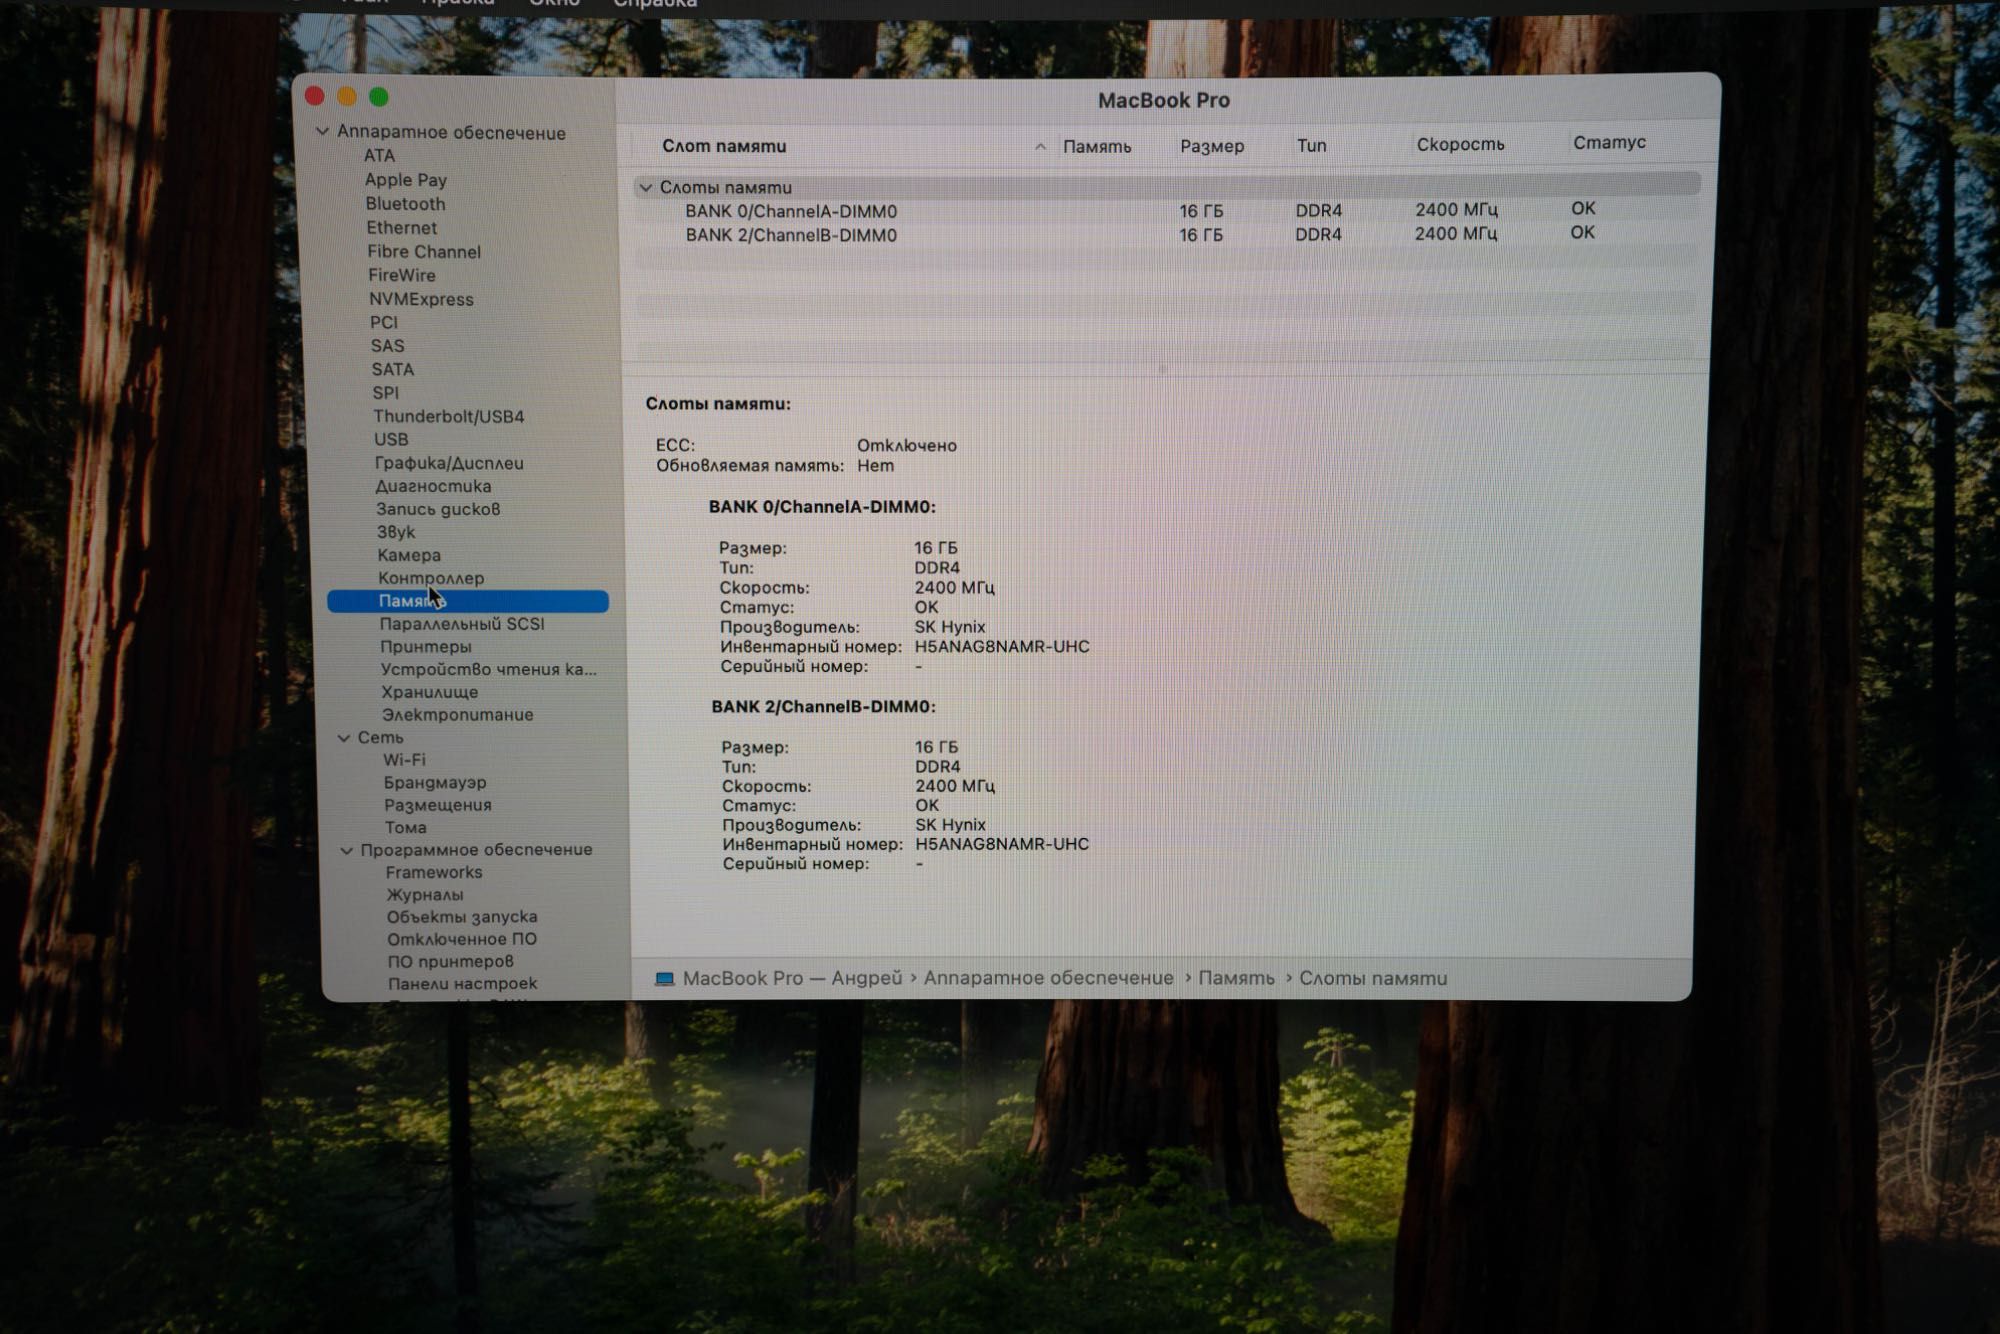Viewport: 2000px width, 1334px height.
Task: Select USB in the sidebar
Action: tap(390, 439)
